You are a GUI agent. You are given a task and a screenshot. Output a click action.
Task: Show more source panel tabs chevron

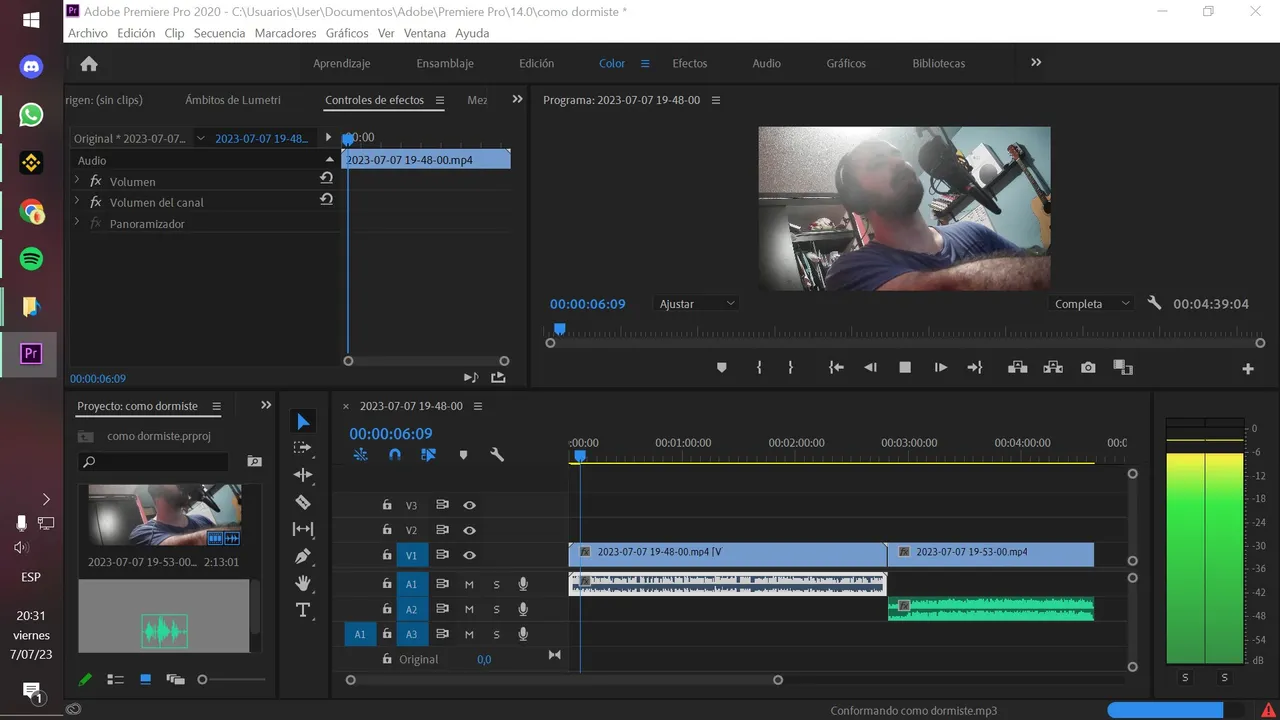[517, 99]
